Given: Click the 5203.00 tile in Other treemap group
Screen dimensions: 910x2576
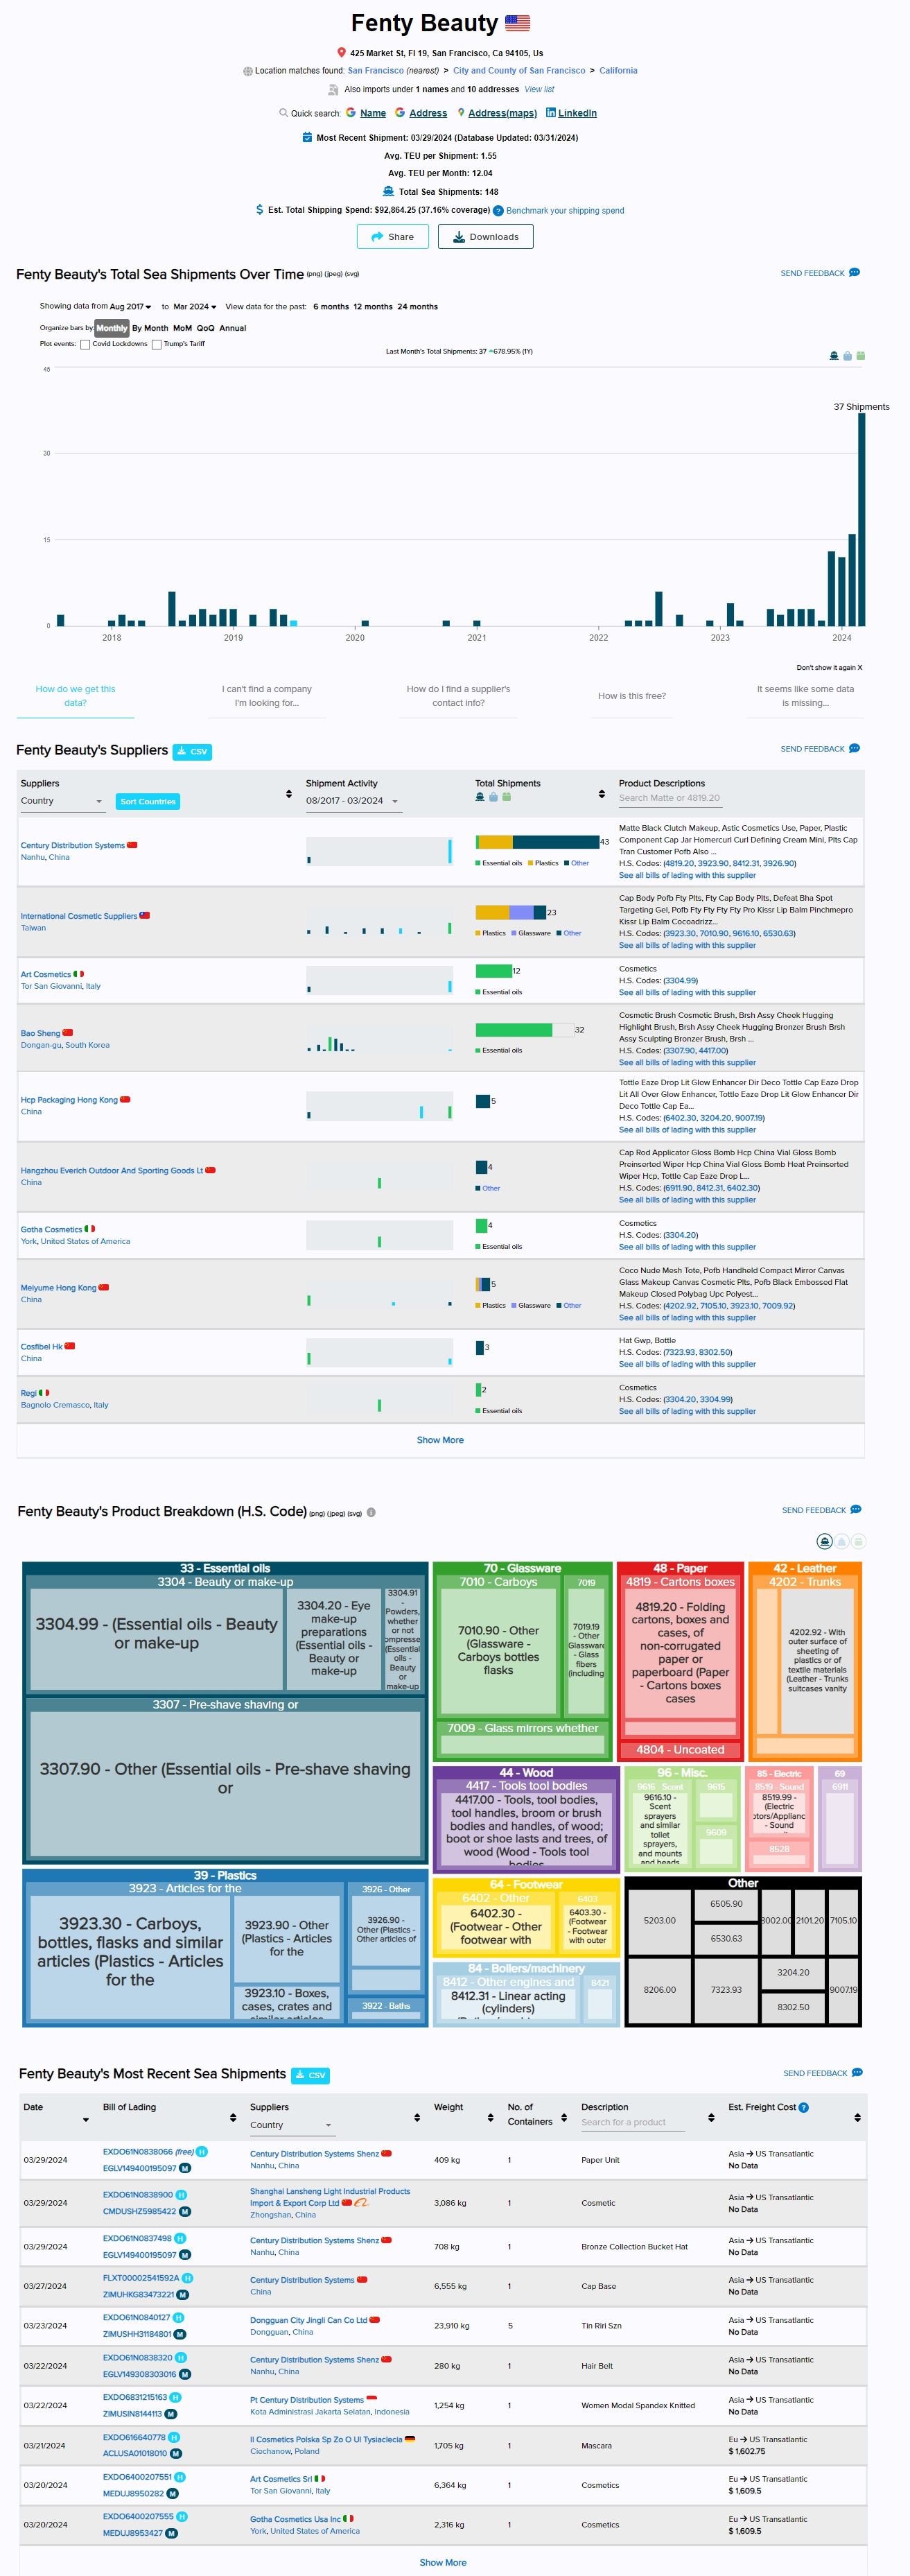Looking at the screenshot, I should pos(659,1920).
